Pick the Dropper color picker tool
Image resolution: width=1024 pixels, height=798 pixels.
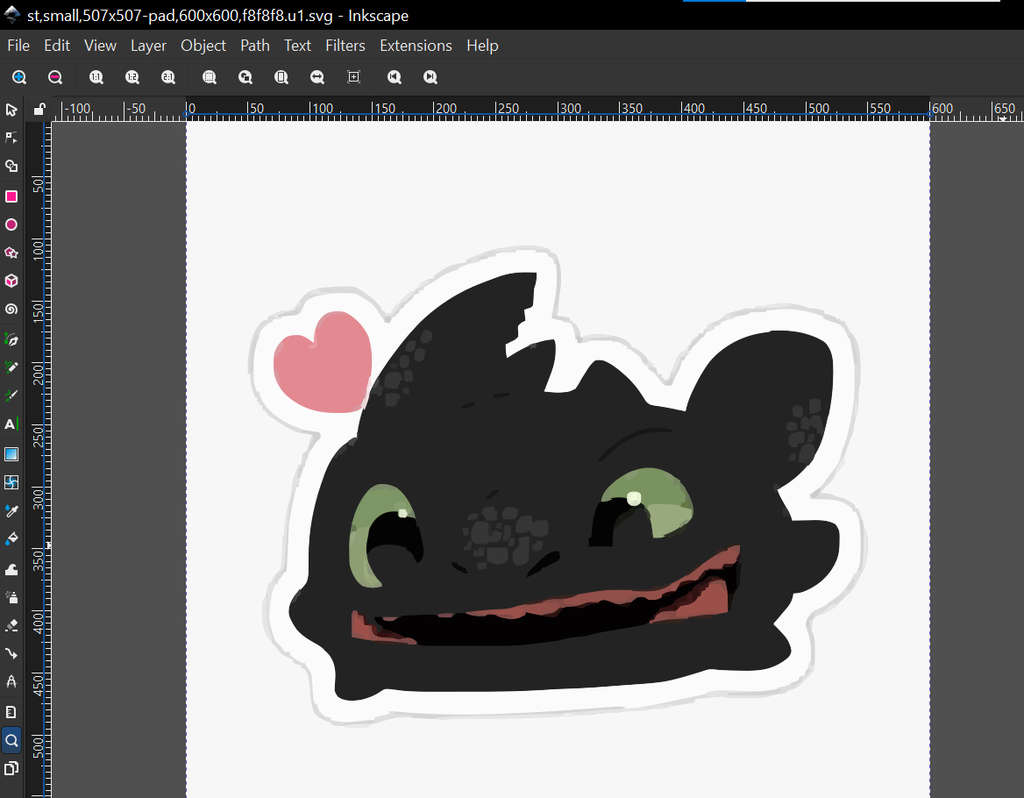(11, 511)
